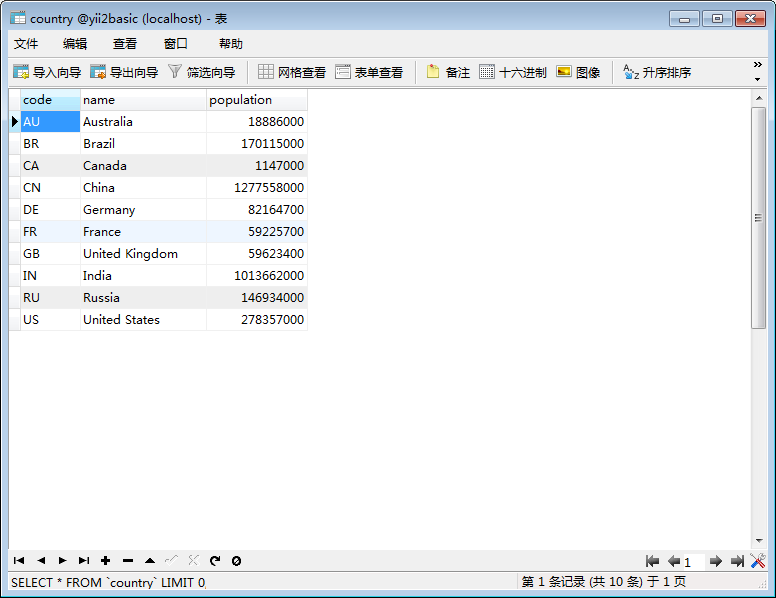
Task: Select Canada population 1147000 cell
Action: click(257, 165)
